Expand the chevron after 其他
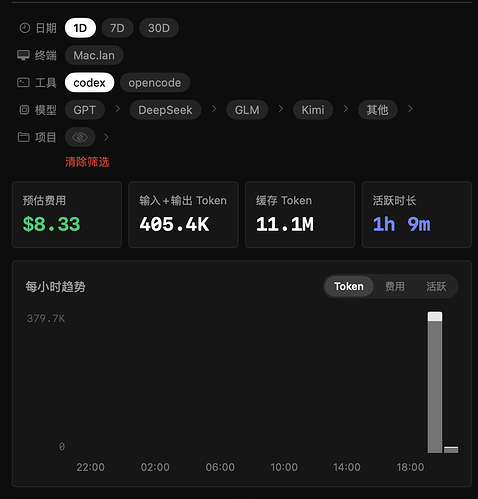478x499 pixels. [410, 109]
